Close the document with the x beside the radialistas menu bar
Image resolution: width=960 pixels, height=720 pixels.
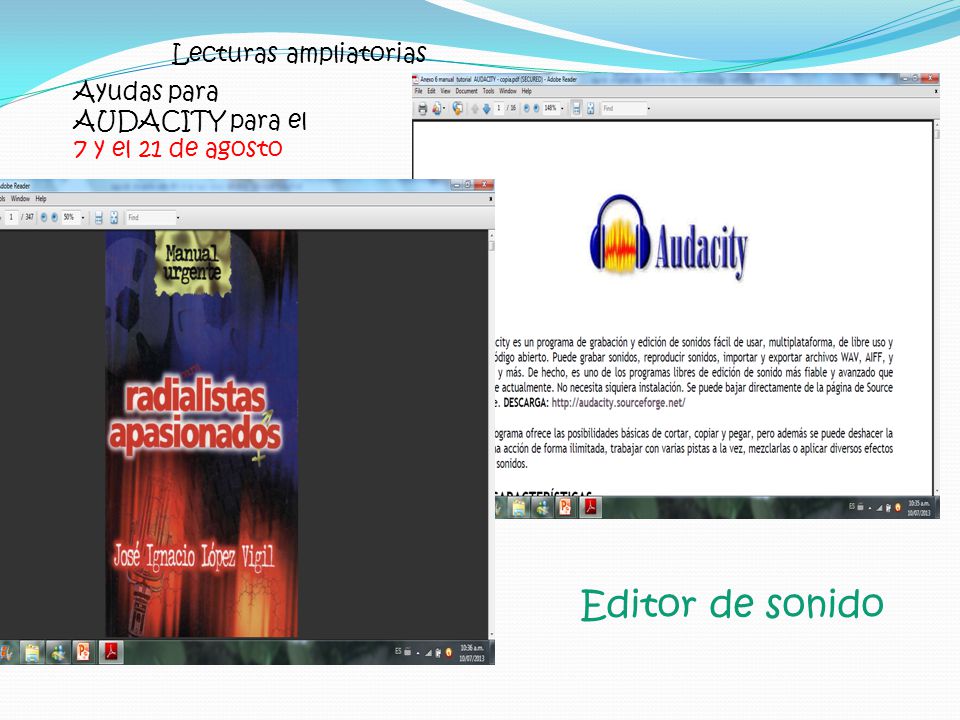click(x=490, y=199)
